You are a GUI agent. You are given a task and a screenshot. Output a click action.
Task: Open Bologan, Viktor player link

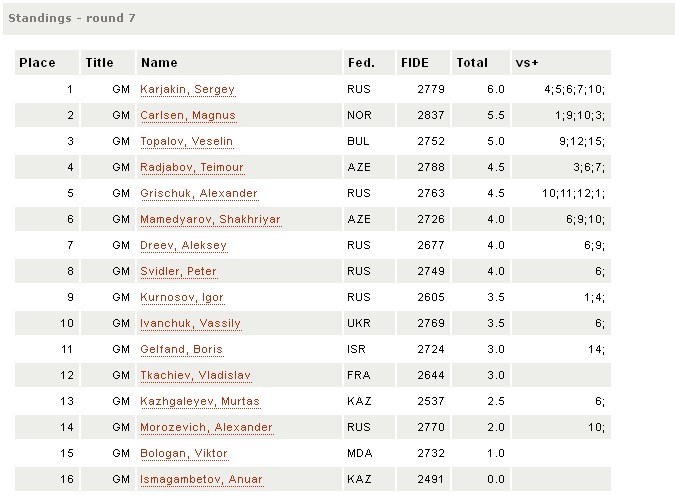[184, 453]
